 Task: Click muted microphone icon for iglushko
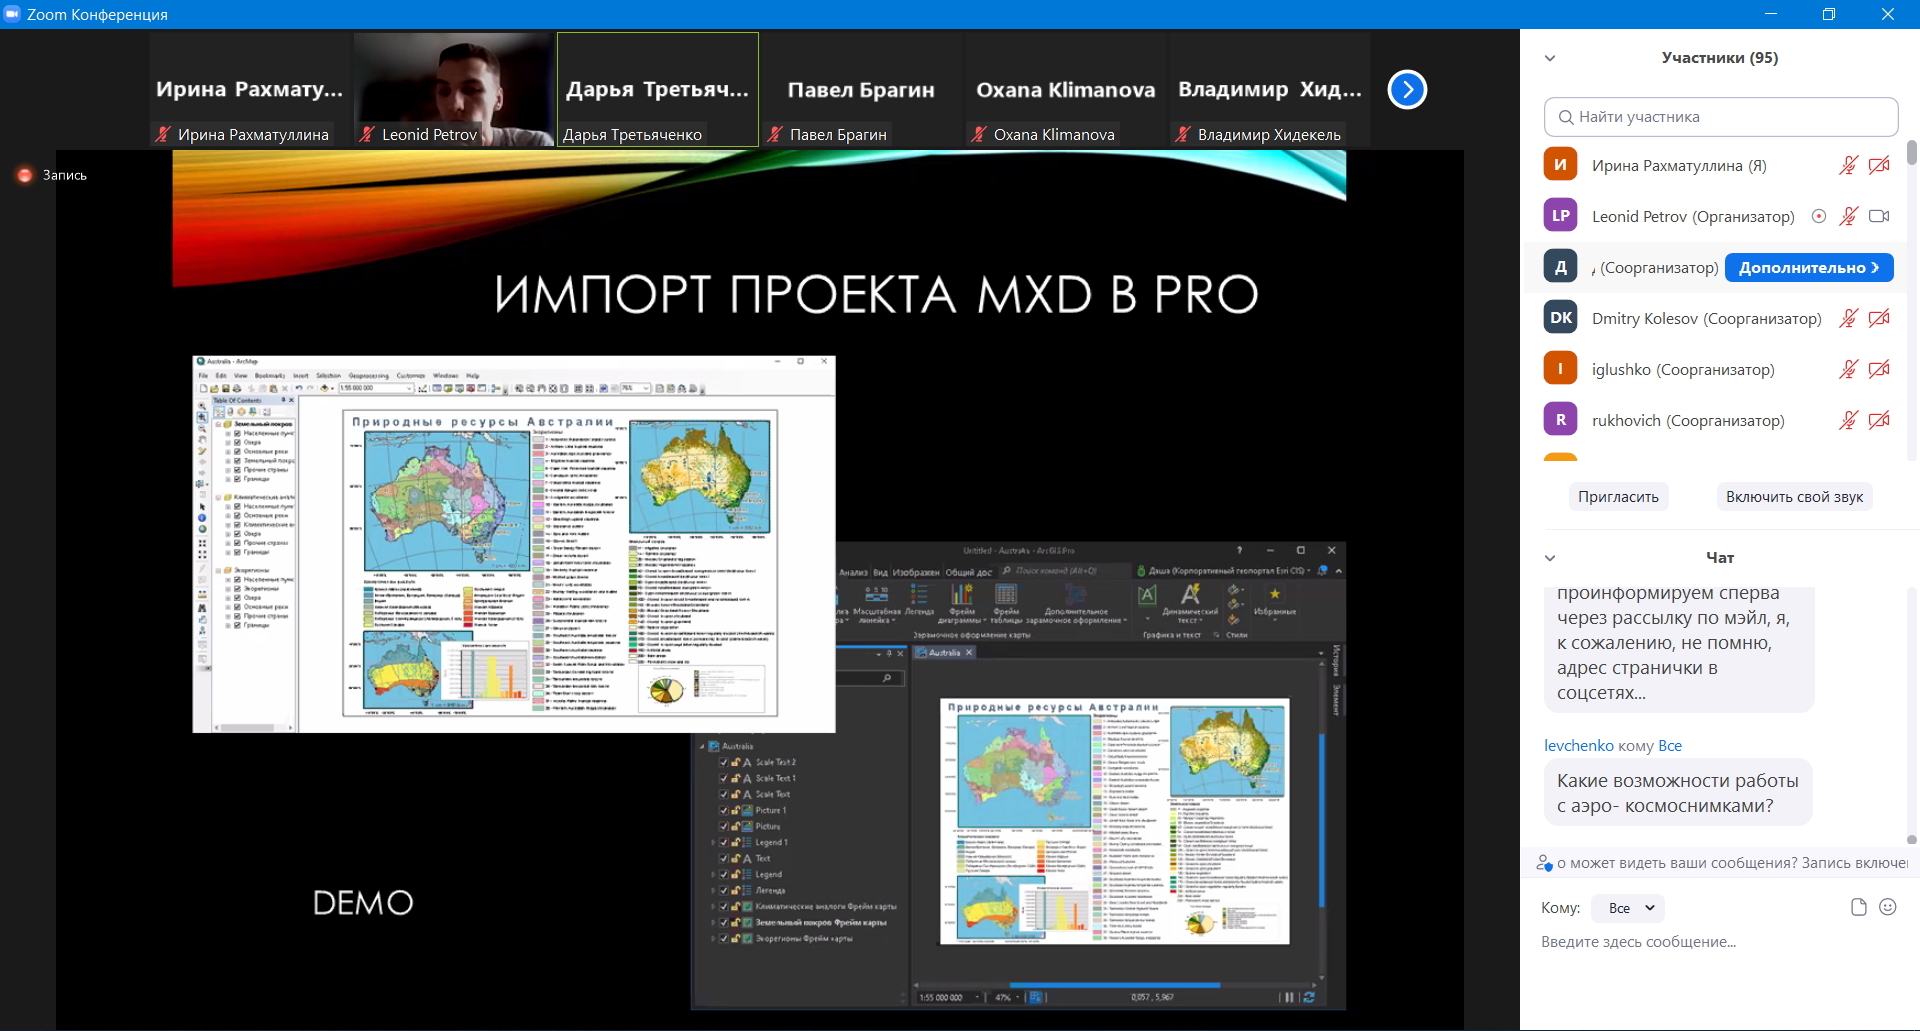click(1848, 369)
